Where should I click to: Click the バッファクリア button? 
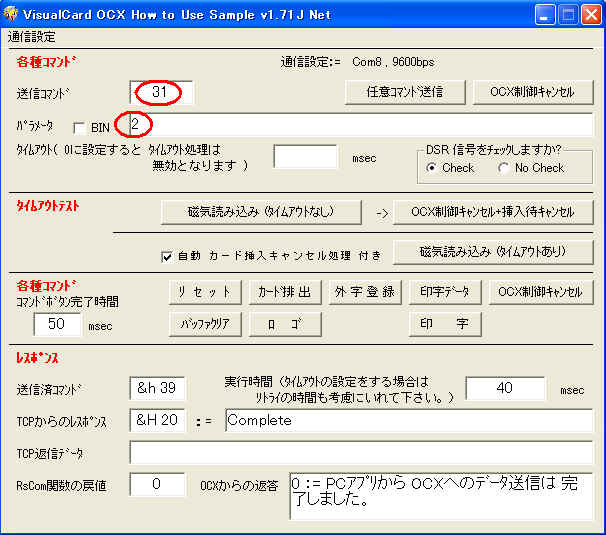point(205,324)
